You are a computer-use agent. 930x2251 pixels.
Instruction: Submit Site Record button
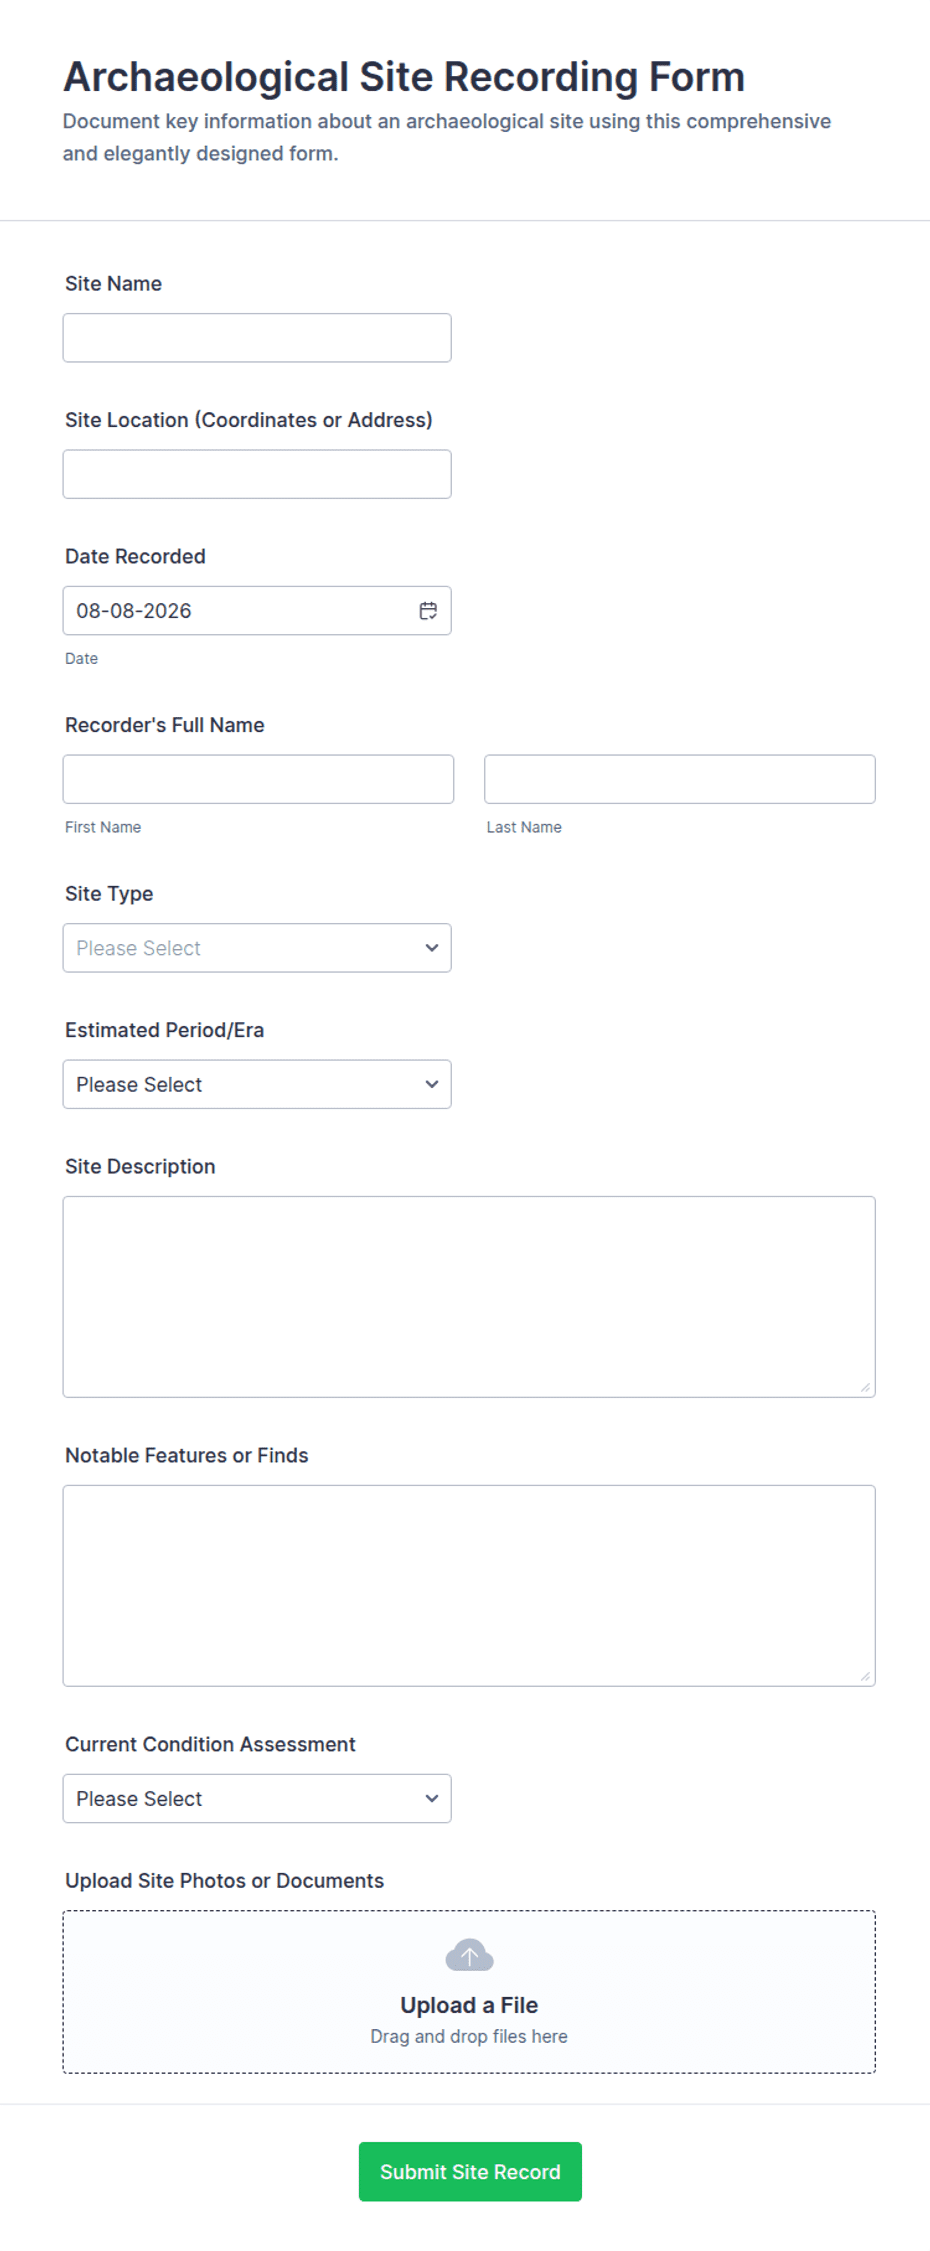pos(470,2171)
